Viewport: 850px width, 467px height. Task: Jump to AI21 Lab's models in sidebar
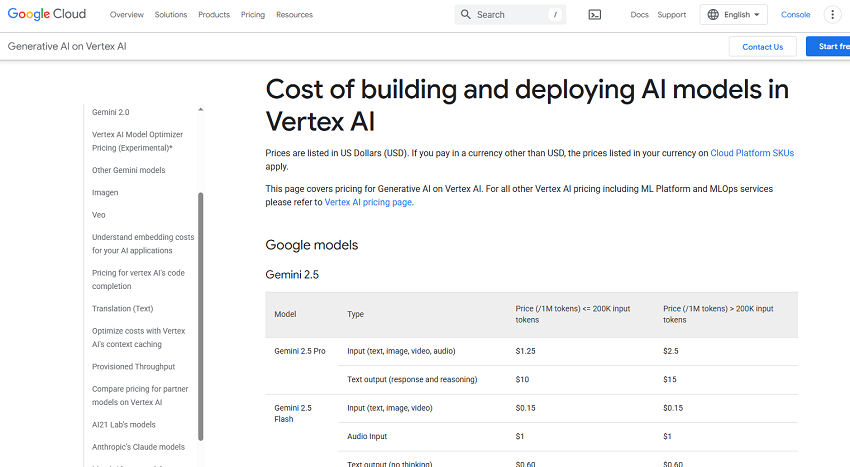(124, 425)
